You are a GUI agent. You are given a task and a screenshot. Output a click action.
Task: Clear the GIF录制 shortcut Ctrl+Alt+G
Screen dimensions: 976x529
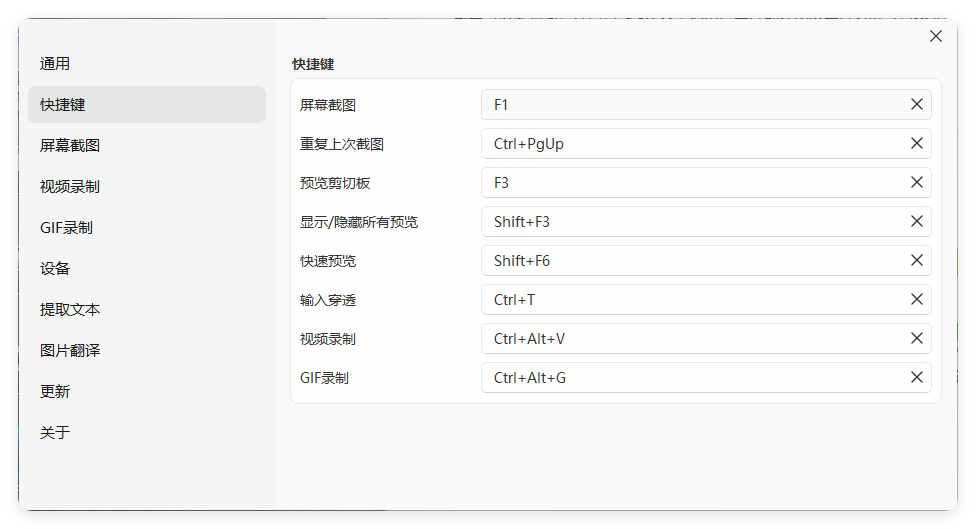pyautogui.click(x=916, y=377)
